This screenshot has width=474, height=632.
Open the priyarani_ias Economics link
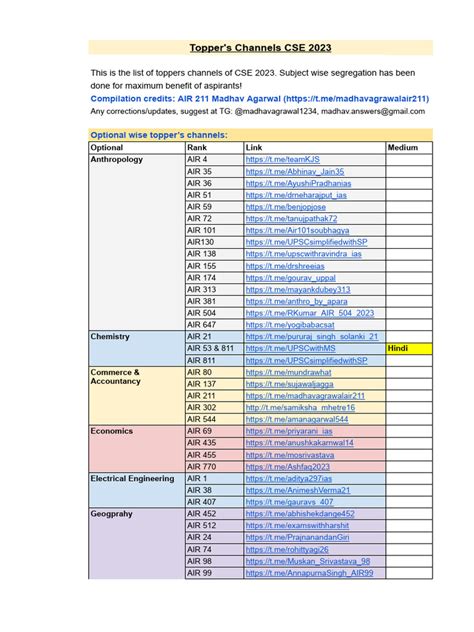point(289,431)
